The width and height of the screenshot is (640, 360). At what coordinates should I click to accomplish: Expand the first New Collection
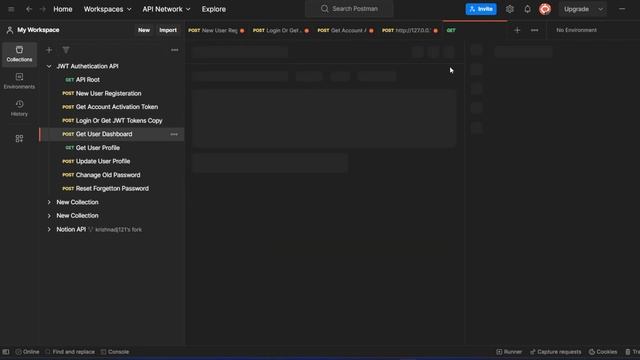[49, 202]
